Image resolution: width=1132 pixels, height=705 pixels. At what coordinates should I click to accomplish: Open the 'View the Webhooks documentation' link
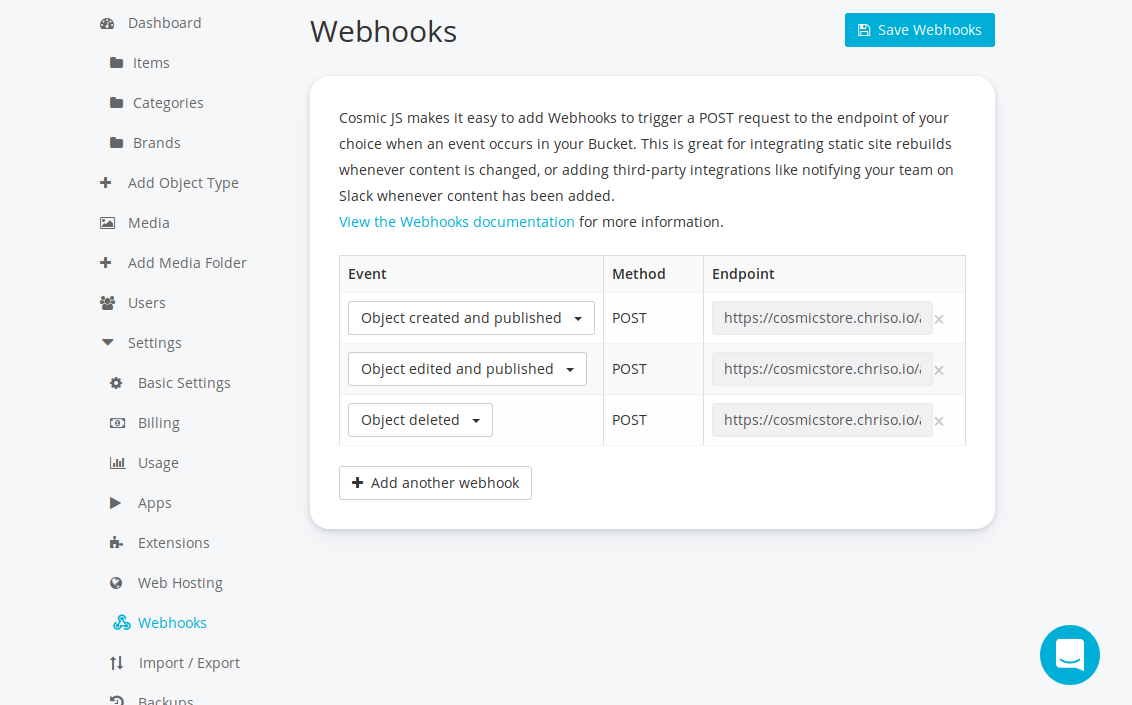(456, 222)
